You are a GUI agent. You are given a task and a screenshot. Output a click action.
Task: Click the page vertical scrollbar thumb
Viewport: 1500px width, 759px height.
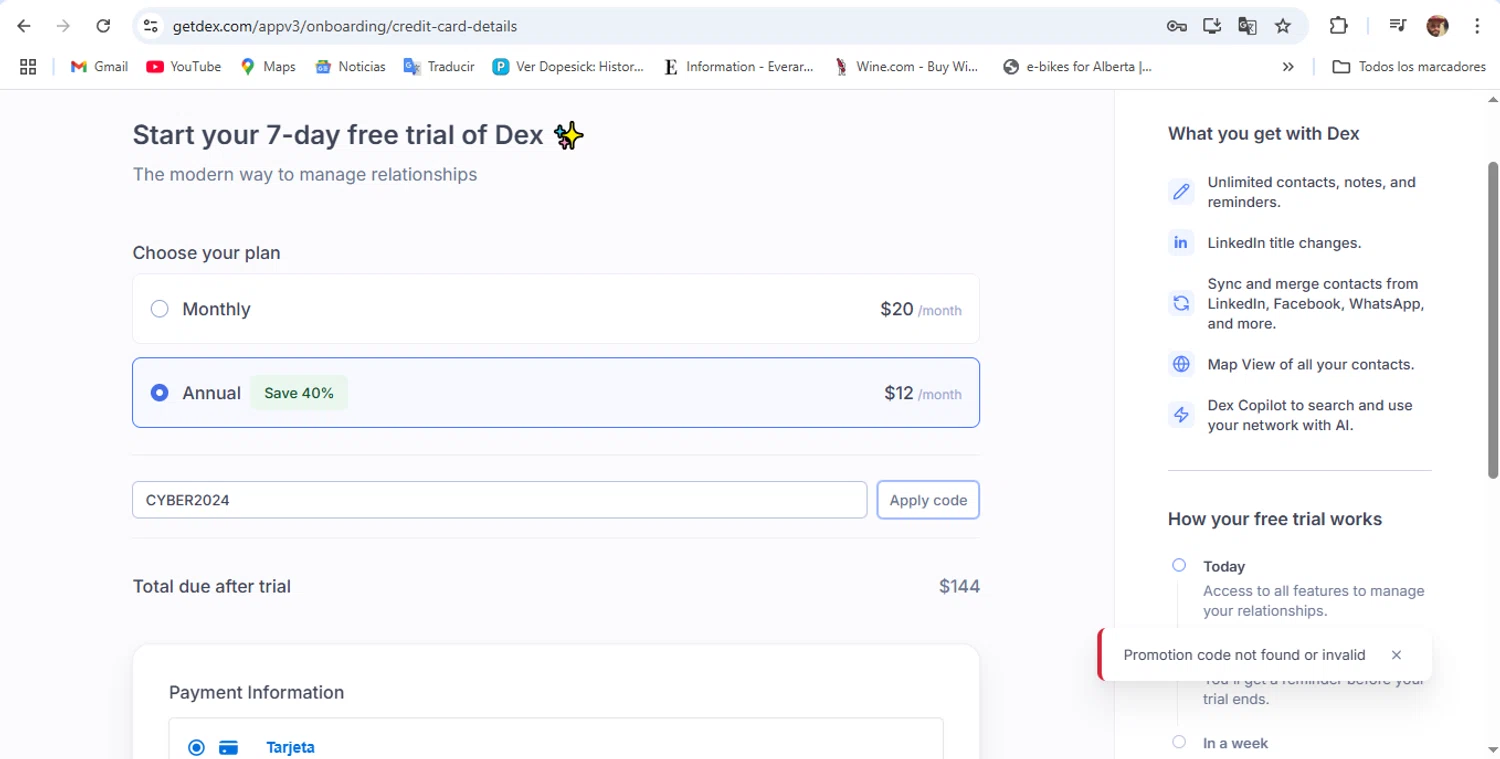(x=1493, y=320)
